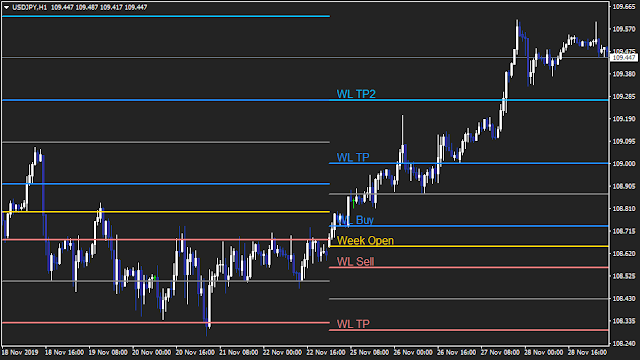This screenshot has height=360, width=640.
Task: Click the 109.000 price scale value
Action: [x=624, y=164]
